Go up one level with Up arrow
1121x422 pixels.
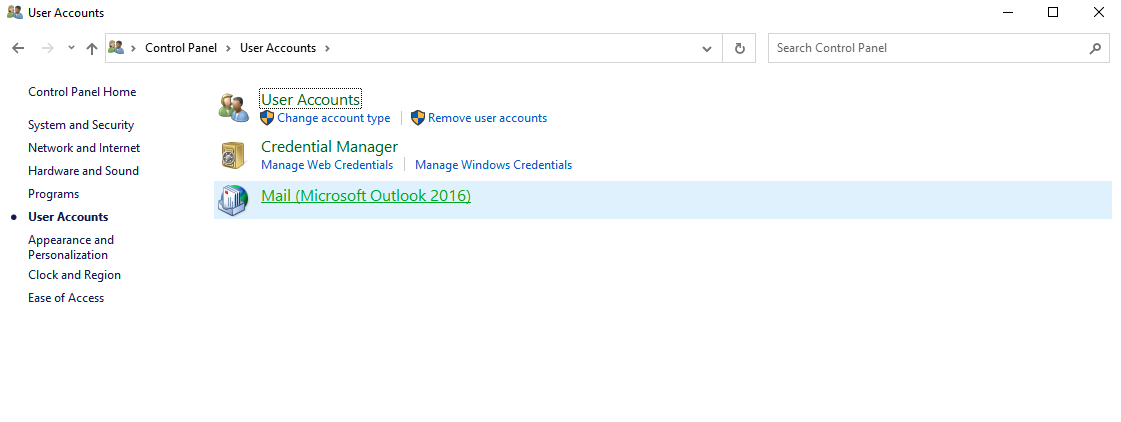click(x=92, y=48)
